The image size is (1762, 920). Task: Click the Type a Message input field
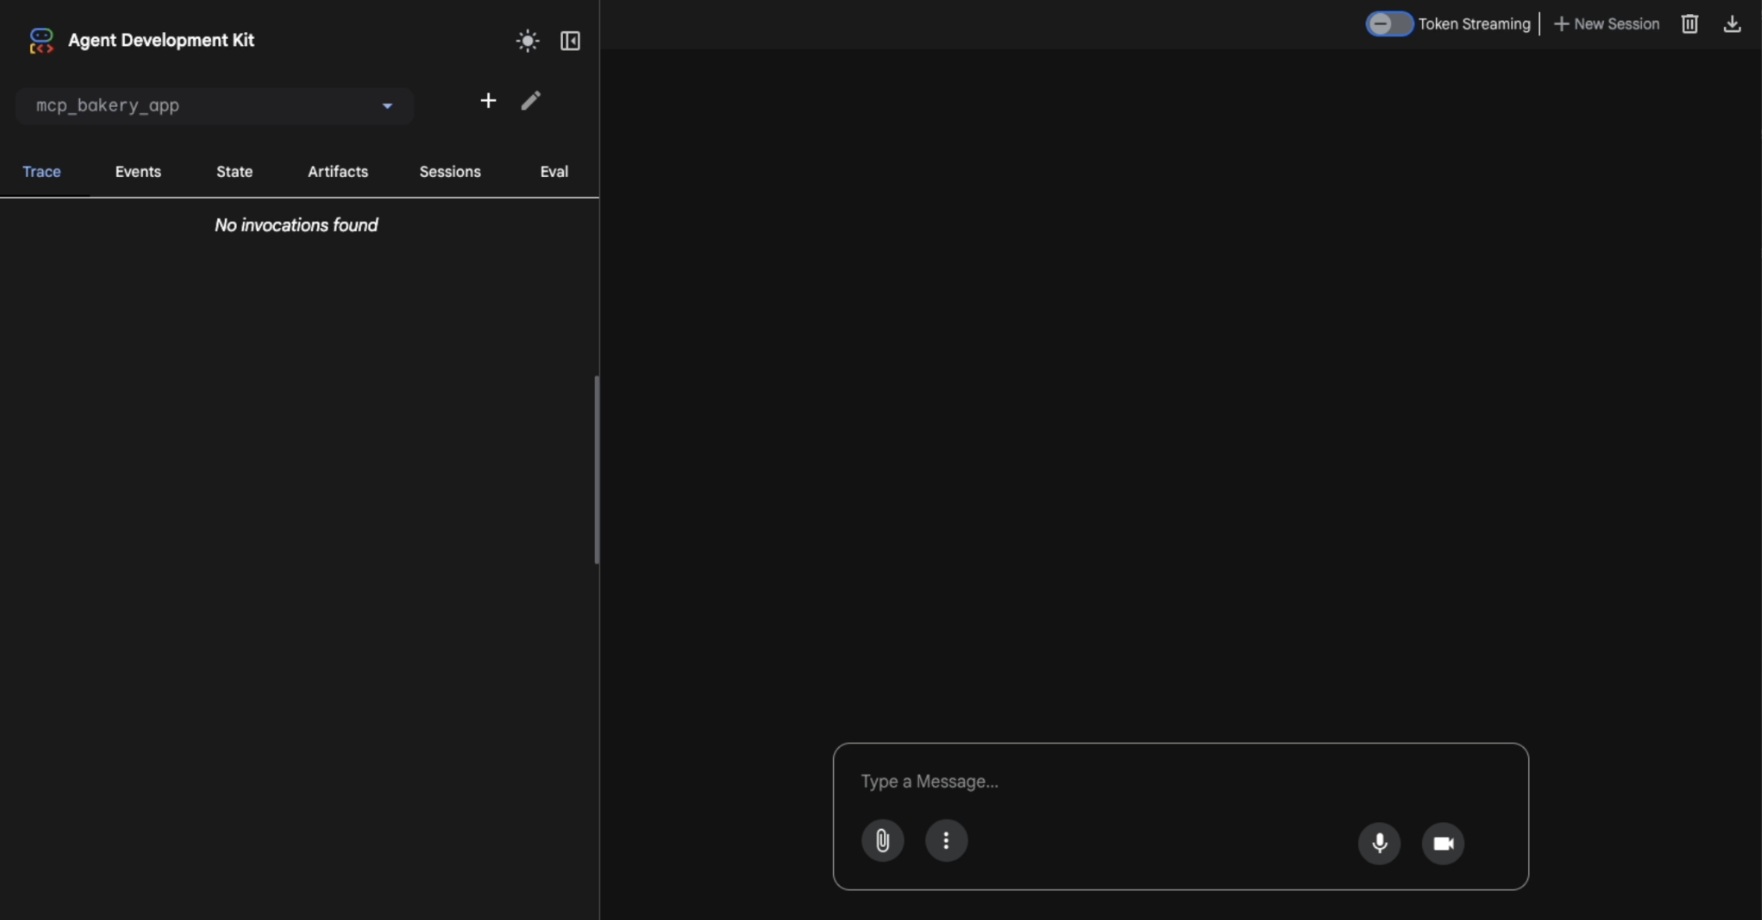click(1180, 781)
